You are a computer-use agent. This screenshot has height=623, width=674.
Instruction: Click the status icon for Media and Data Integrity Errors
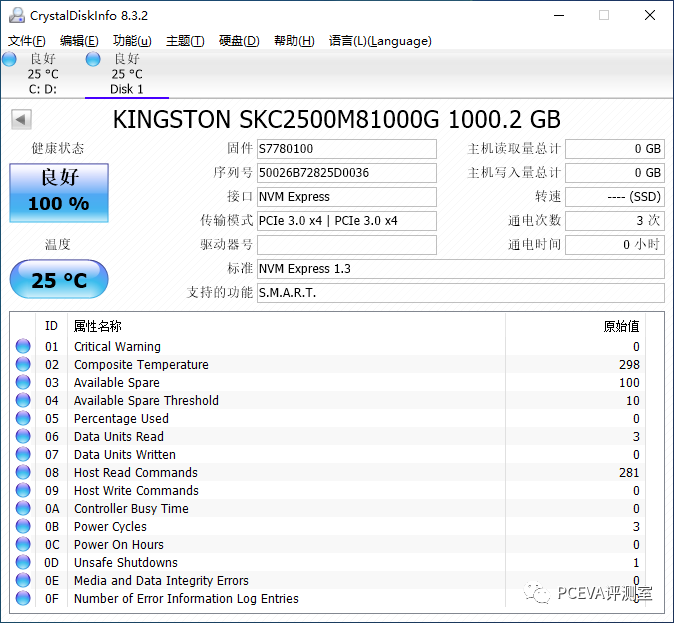point(23,580)
